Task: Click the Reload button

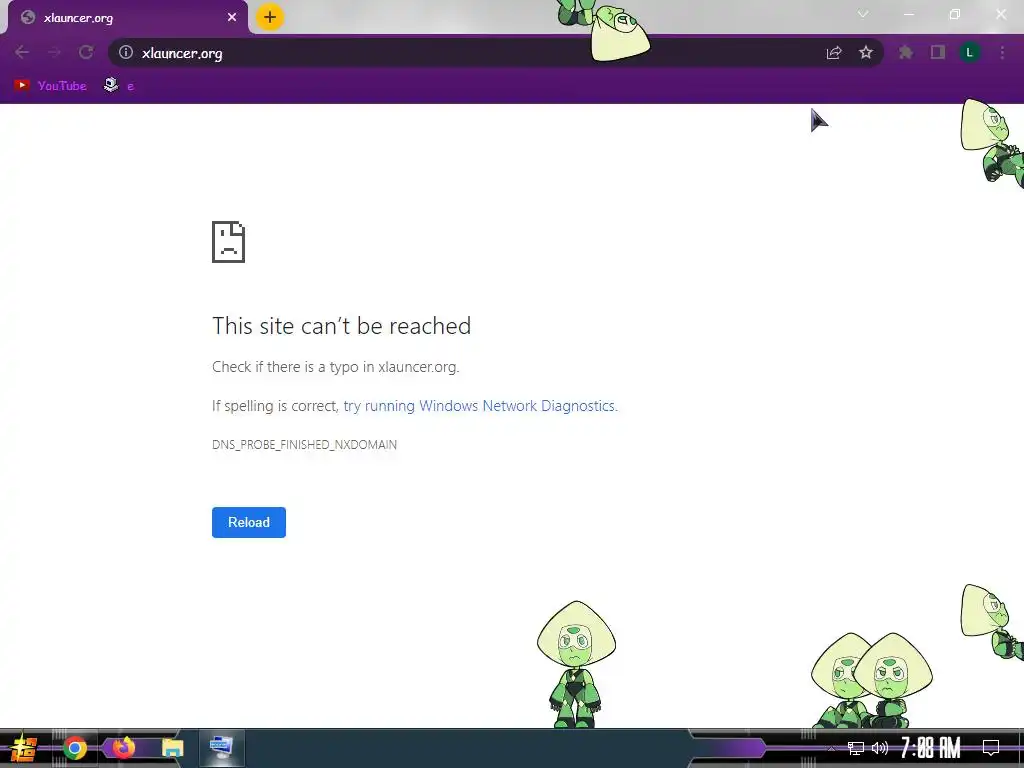Action: click(249, 522)
